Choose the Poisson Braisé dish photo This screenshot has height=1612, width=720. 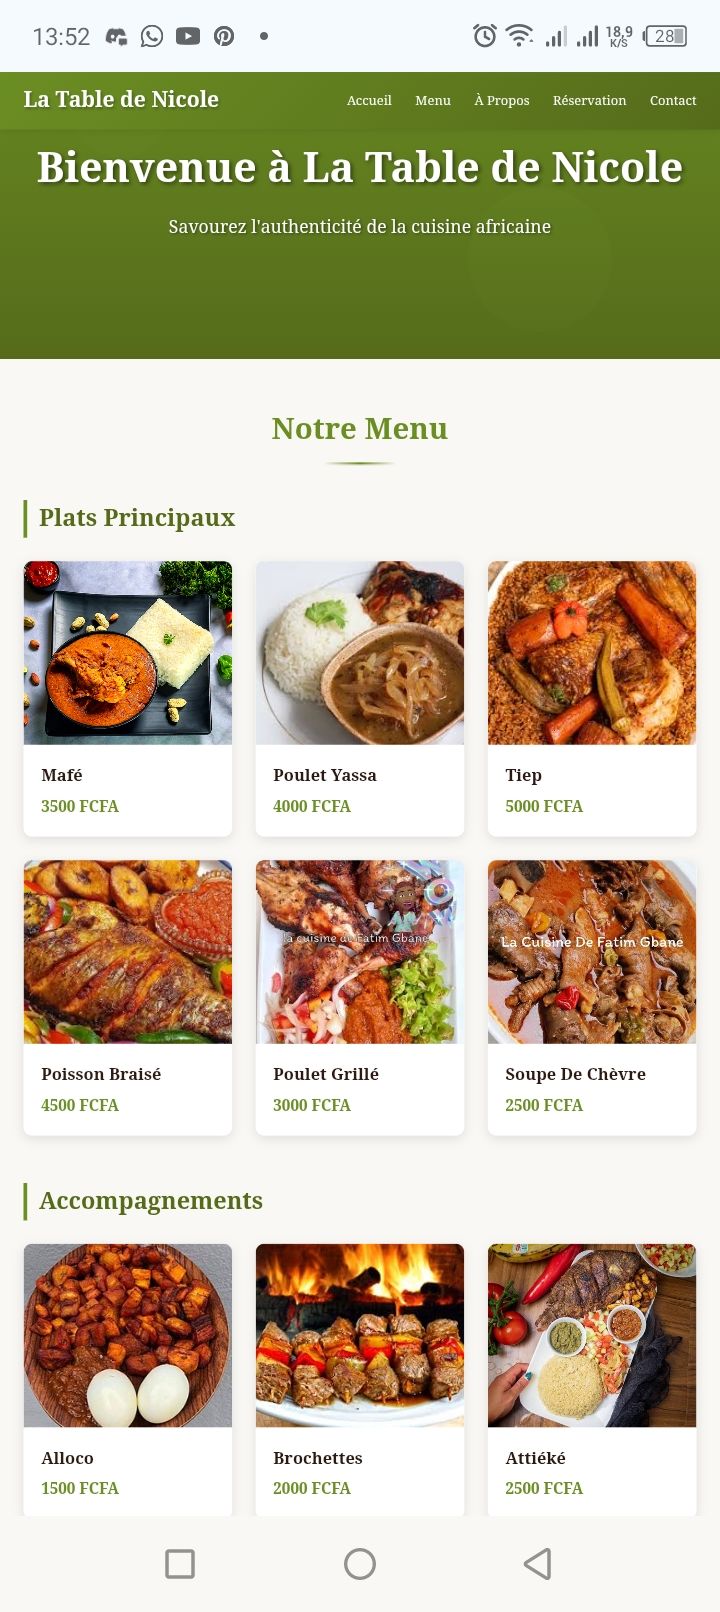tap(128, 952)
